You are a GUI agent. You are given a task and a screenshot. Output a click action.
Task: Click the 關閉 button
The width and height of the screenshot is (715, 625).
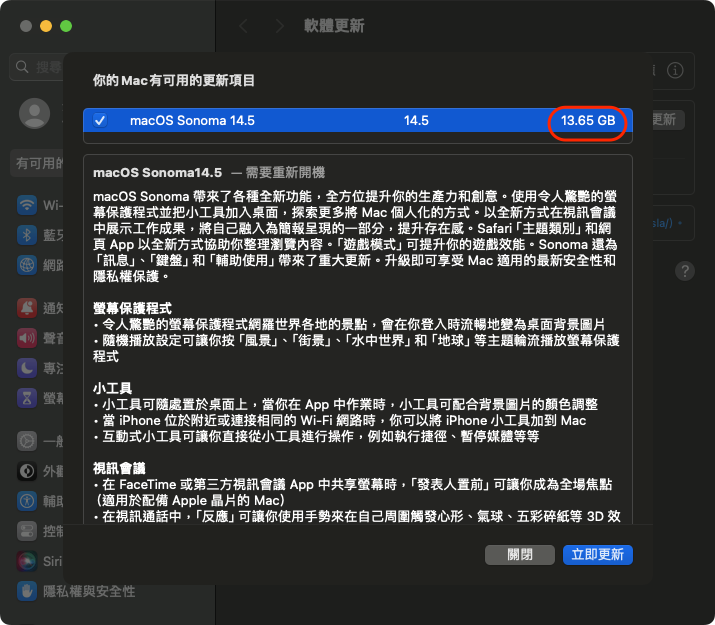click(x=520, y=555)
